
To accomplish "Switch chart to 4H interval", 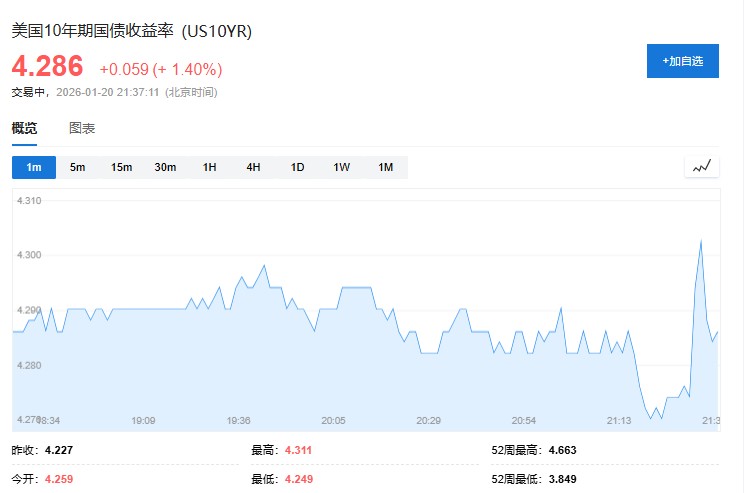I will (254, 167).
